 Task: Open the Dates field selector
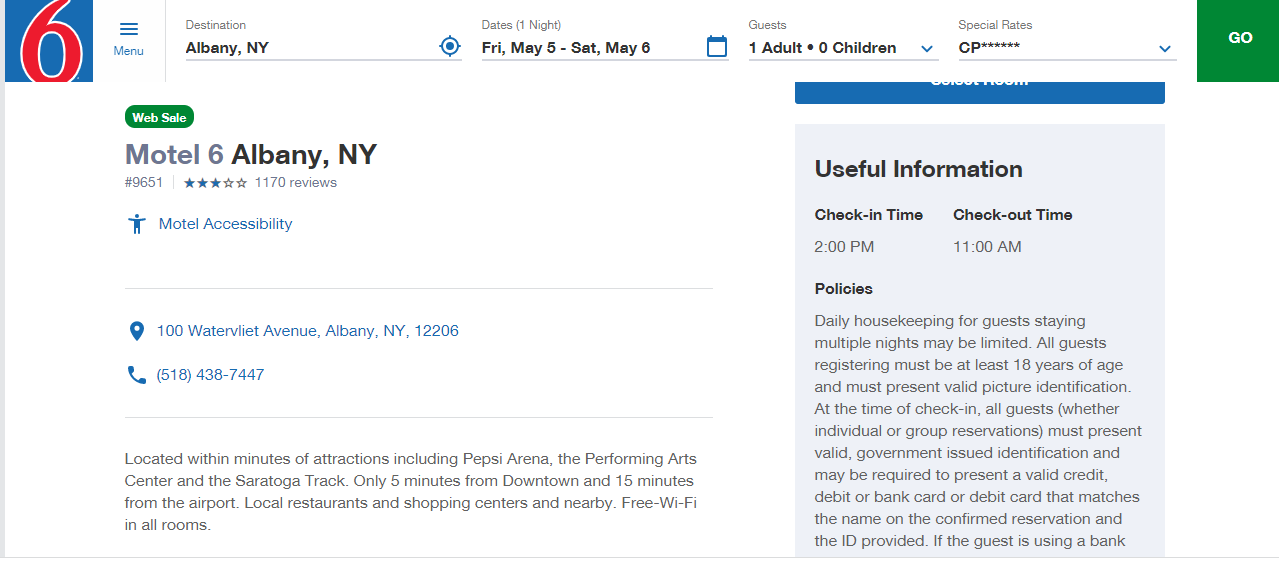(x=590, y=47)
